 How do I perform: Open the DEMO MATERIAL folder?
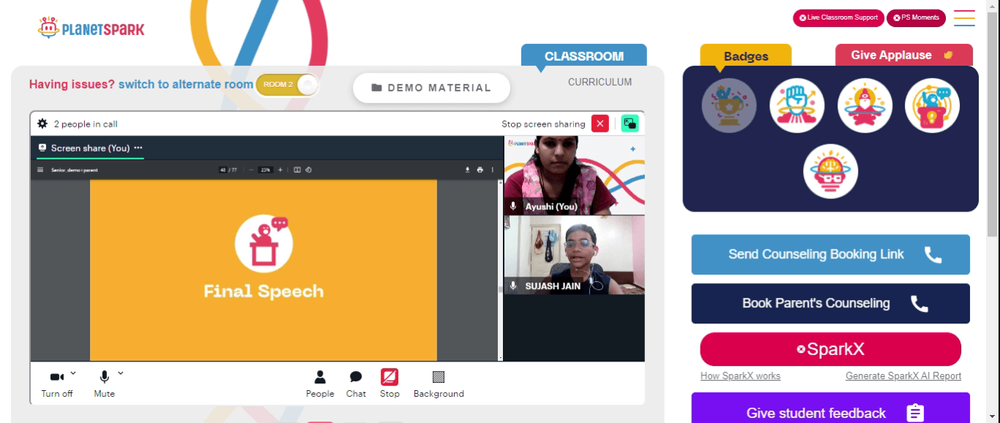pos(432,88)
